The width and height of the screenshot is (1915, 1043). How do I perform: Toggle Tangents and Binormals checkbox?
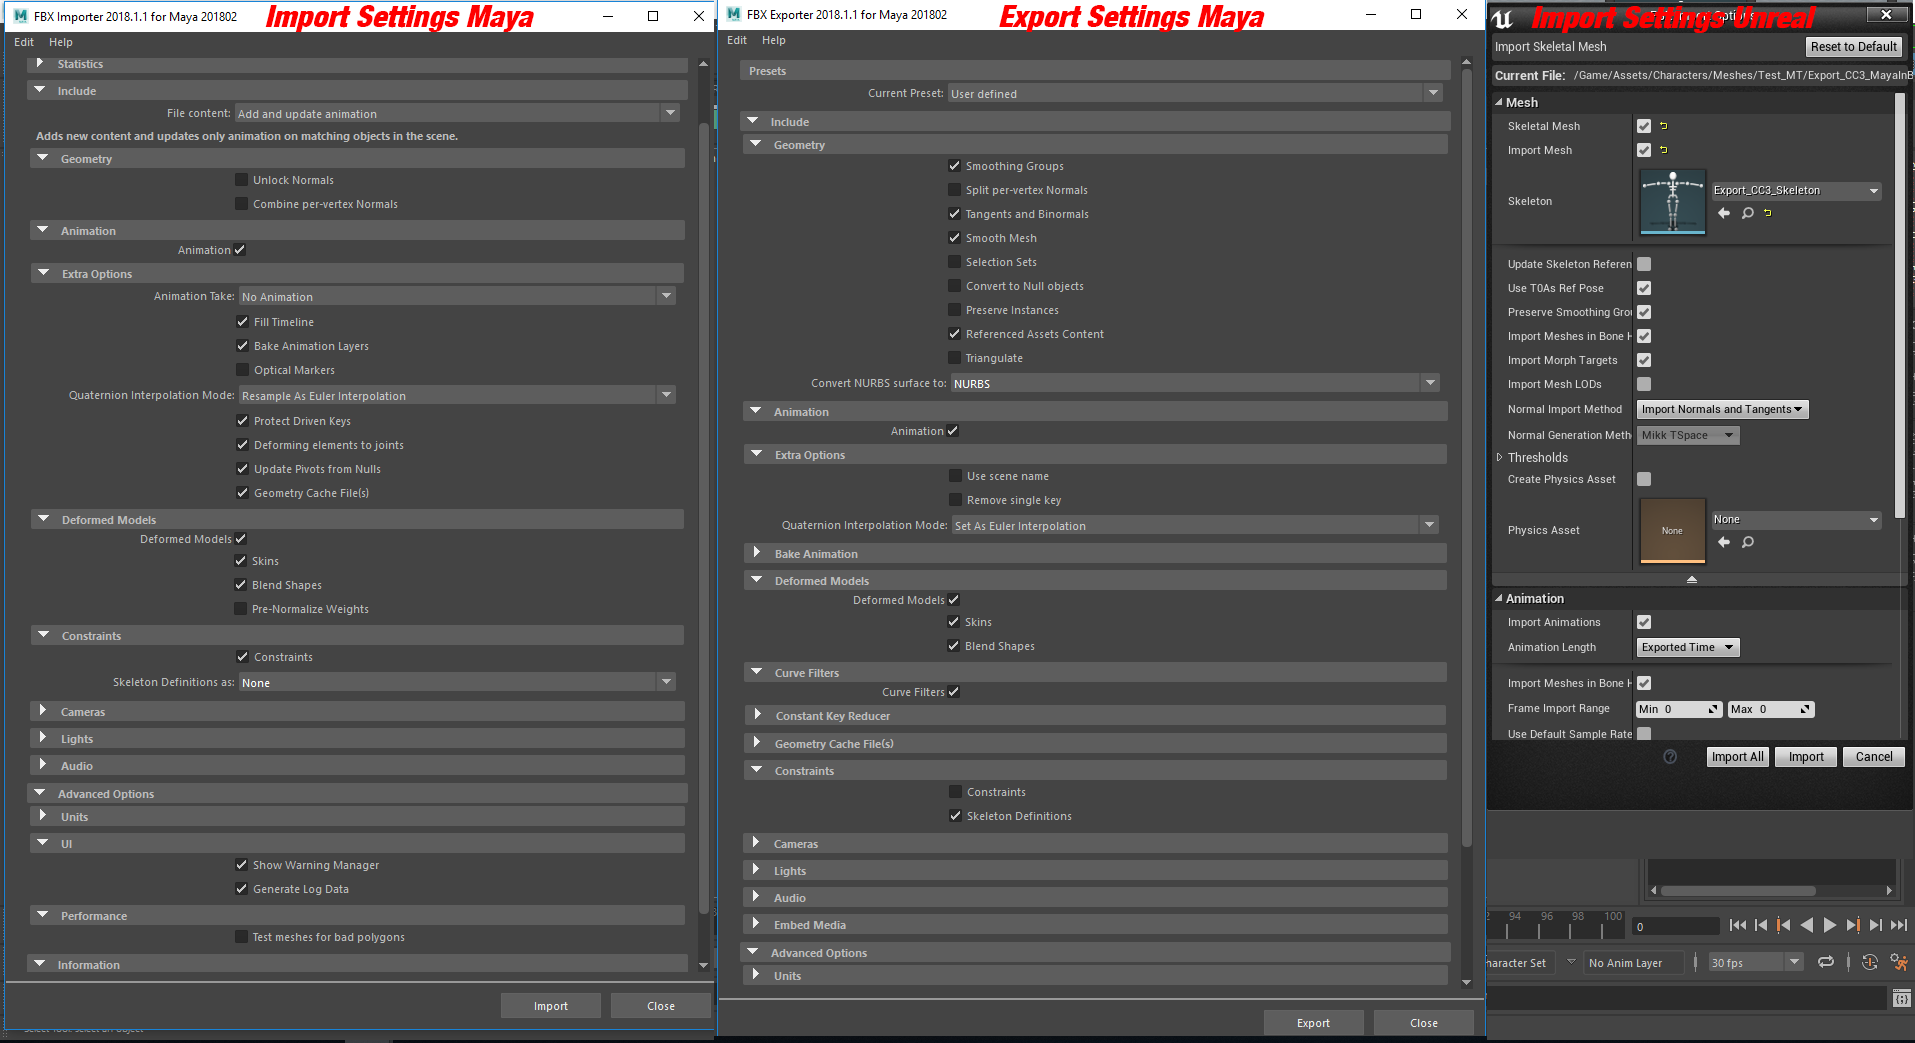[954, 214]
